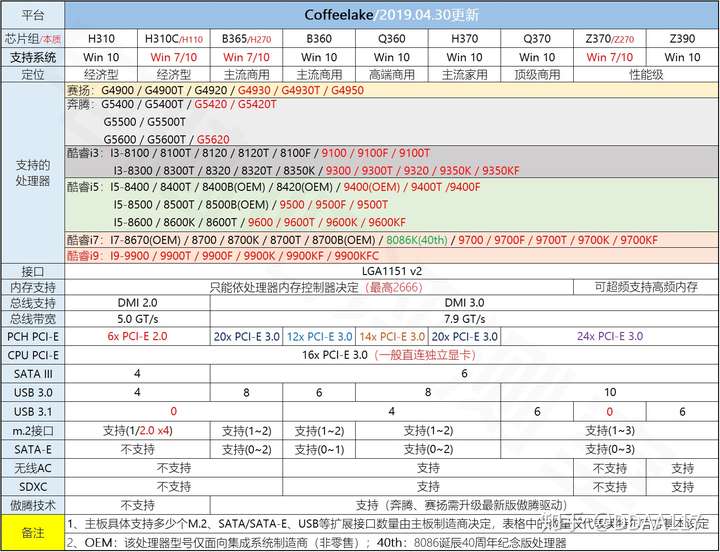Select the 支持的处理器 row label
Image resolution: width=720 pixels, height=552 pixels.
click(33, 173)
